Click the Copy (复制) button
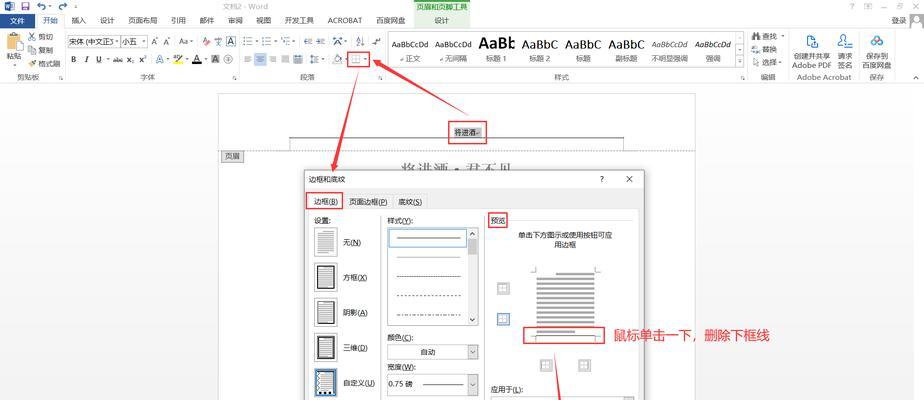924x400 pixels. [41, 50]
